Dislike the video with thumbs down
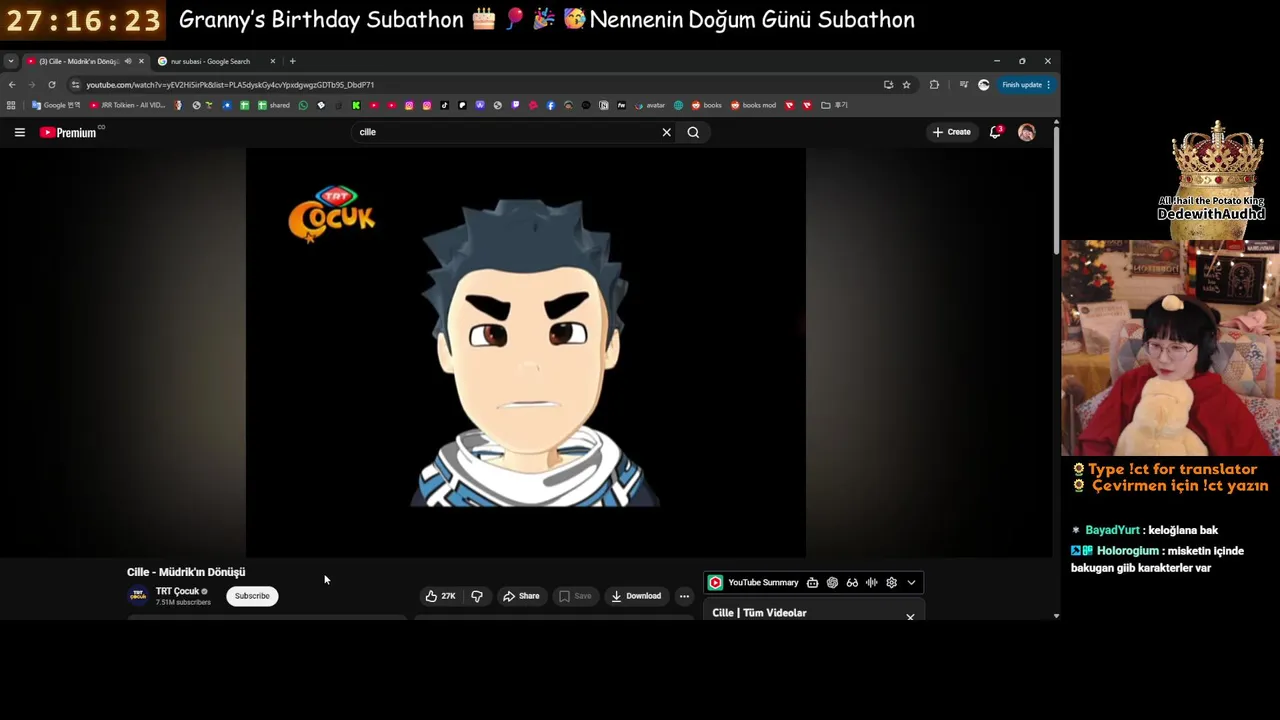 click(x=477, y=596)
